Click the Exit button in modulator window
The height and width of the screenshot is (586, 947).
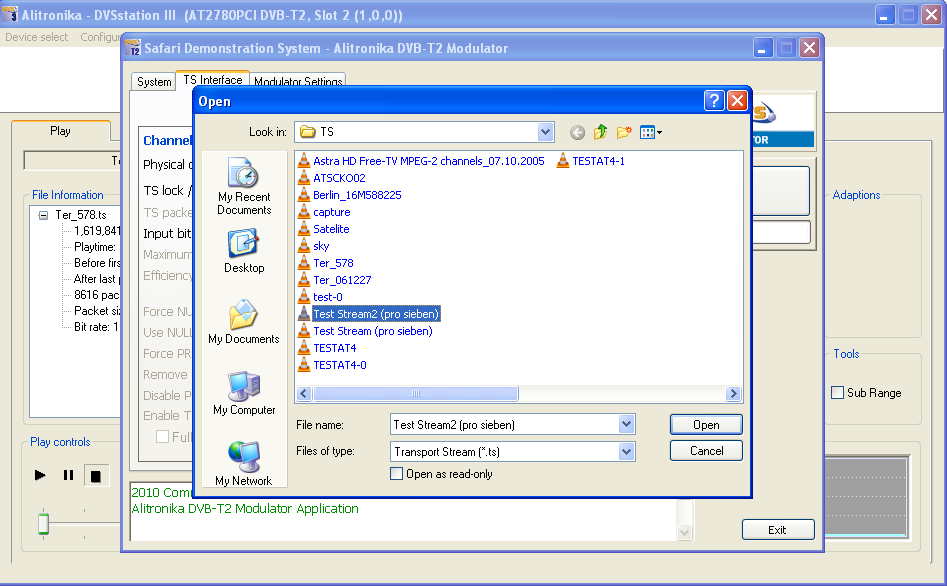(778, 530)
